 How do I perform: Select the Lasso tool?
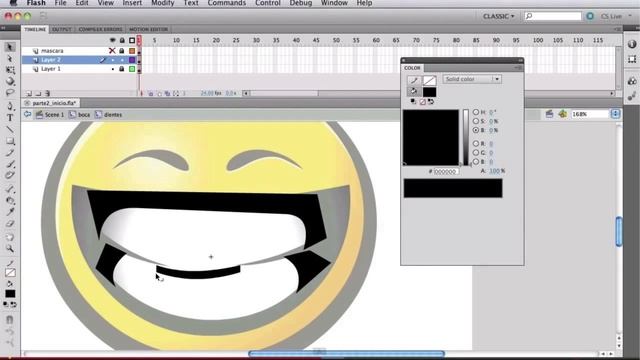tap(10, 93)
